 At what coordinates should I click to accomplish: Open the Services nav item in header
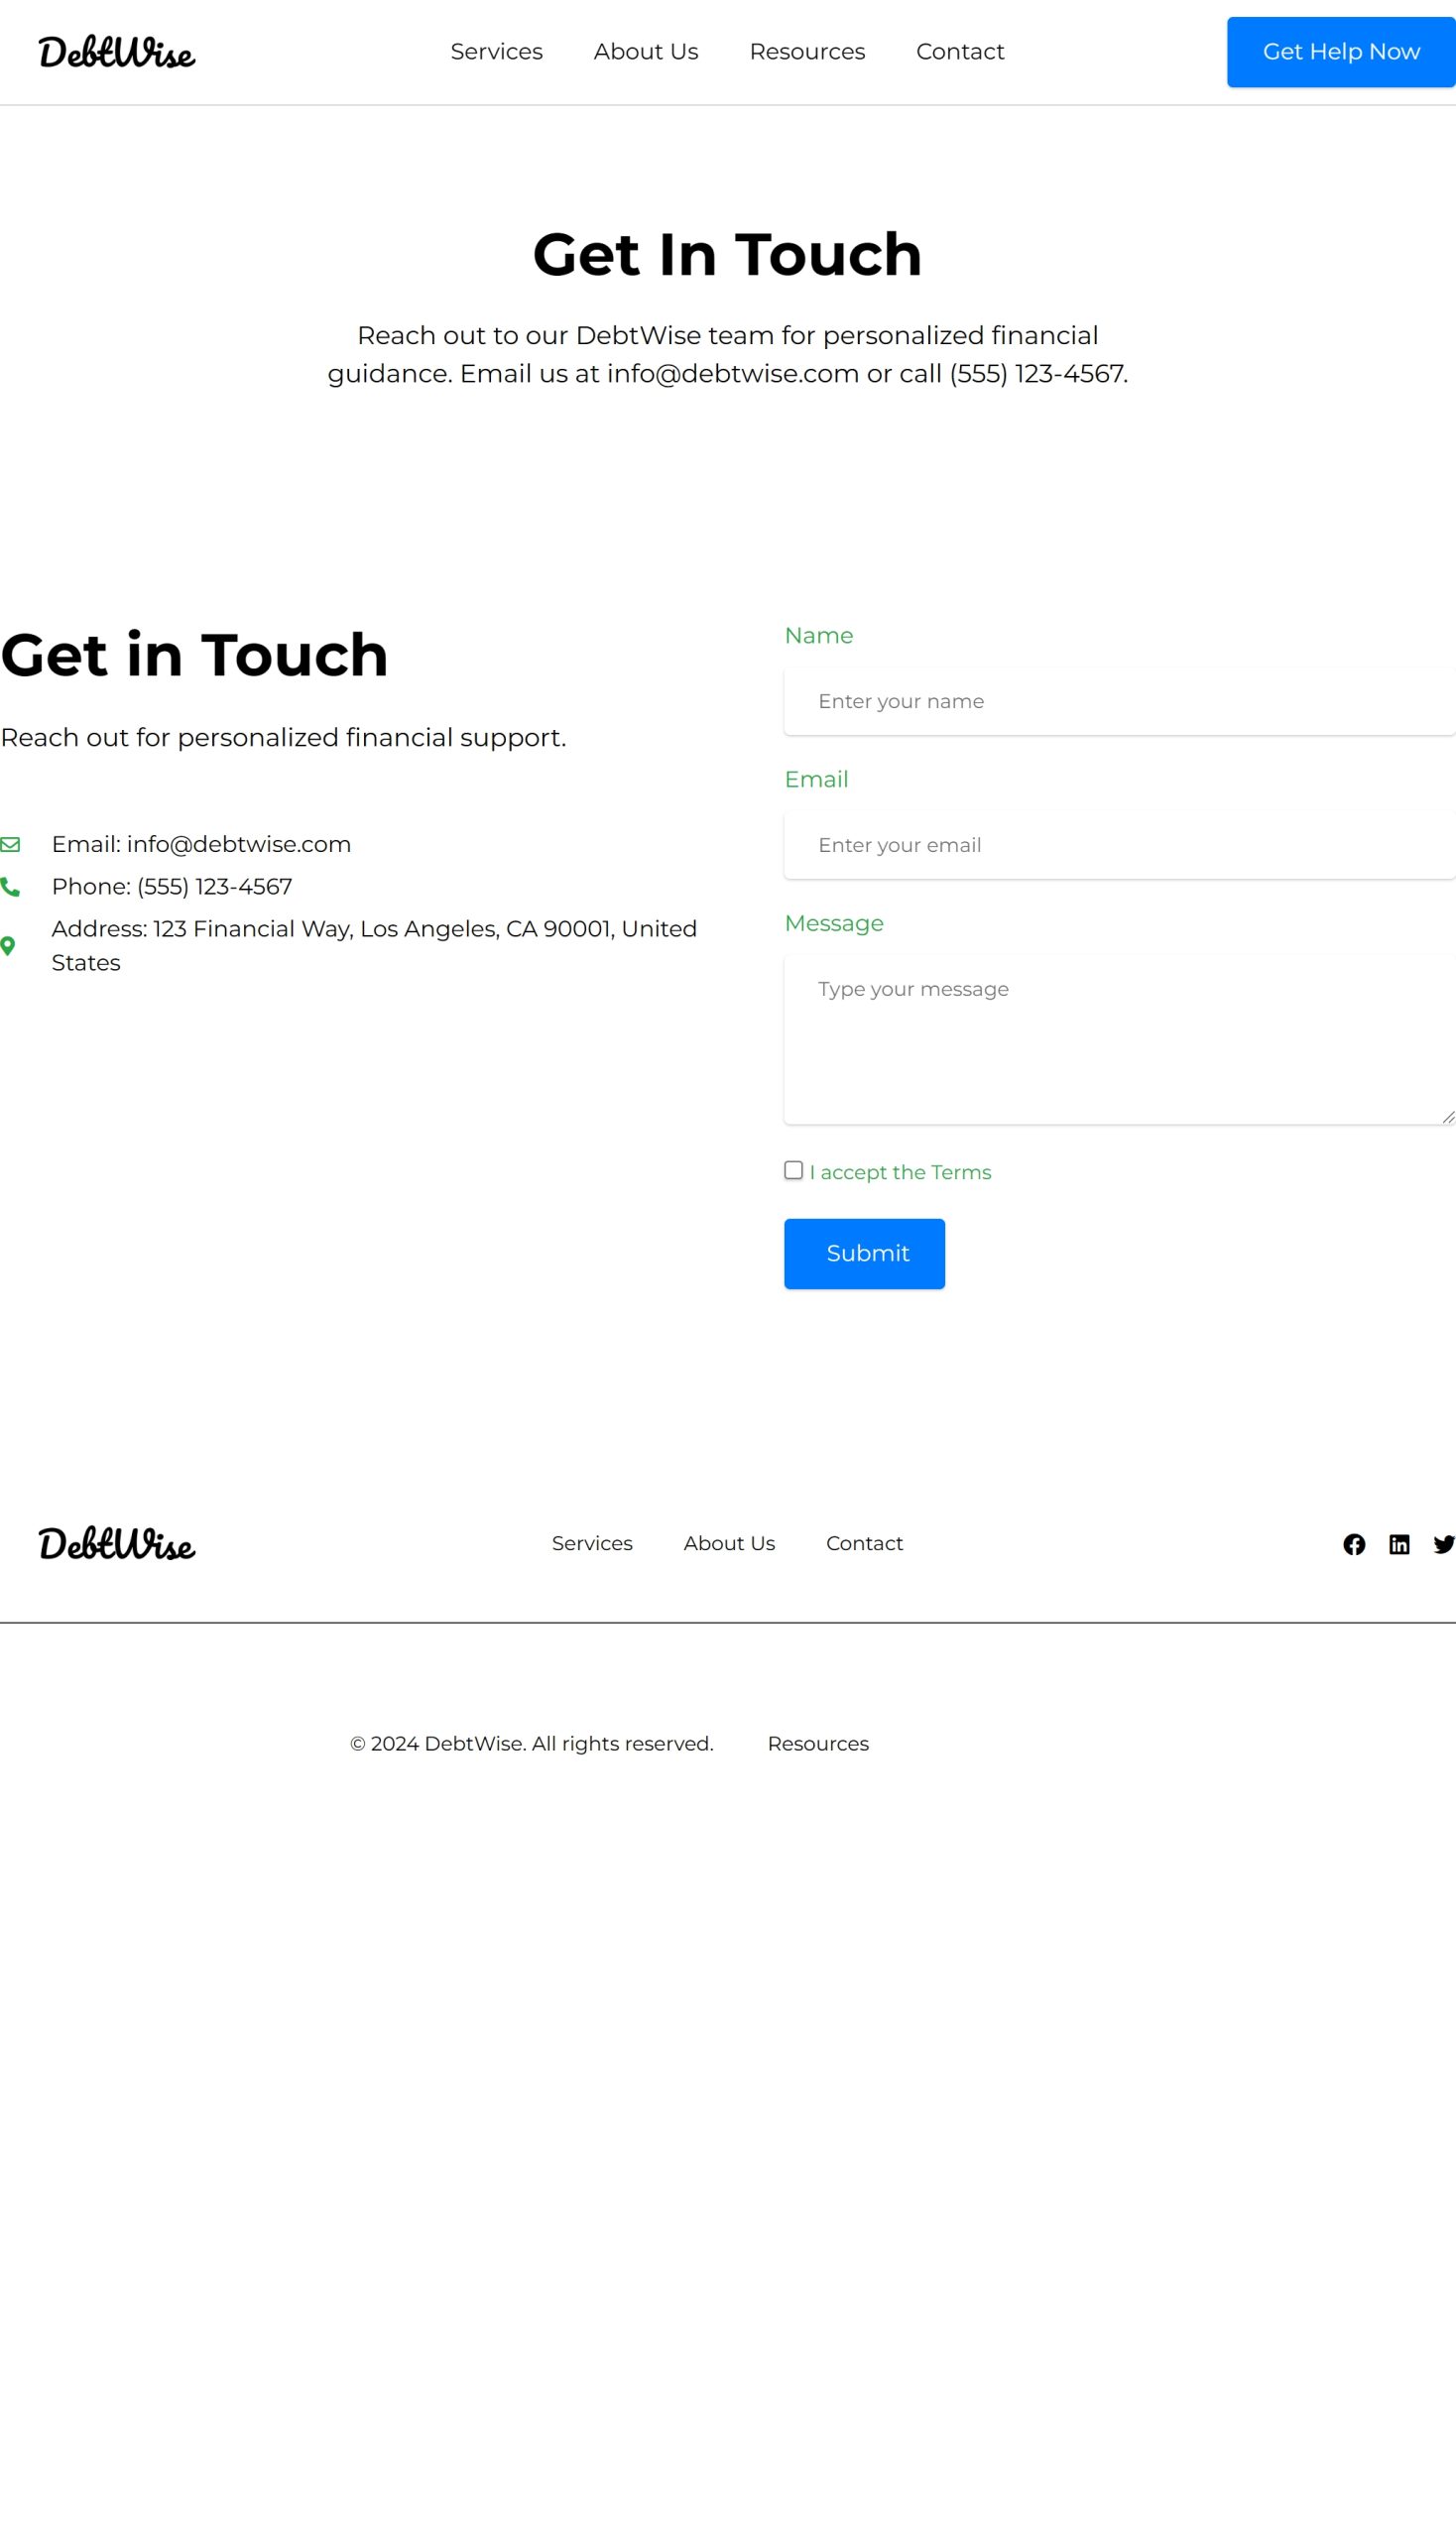pyautogui.click(x=496, y=52)
